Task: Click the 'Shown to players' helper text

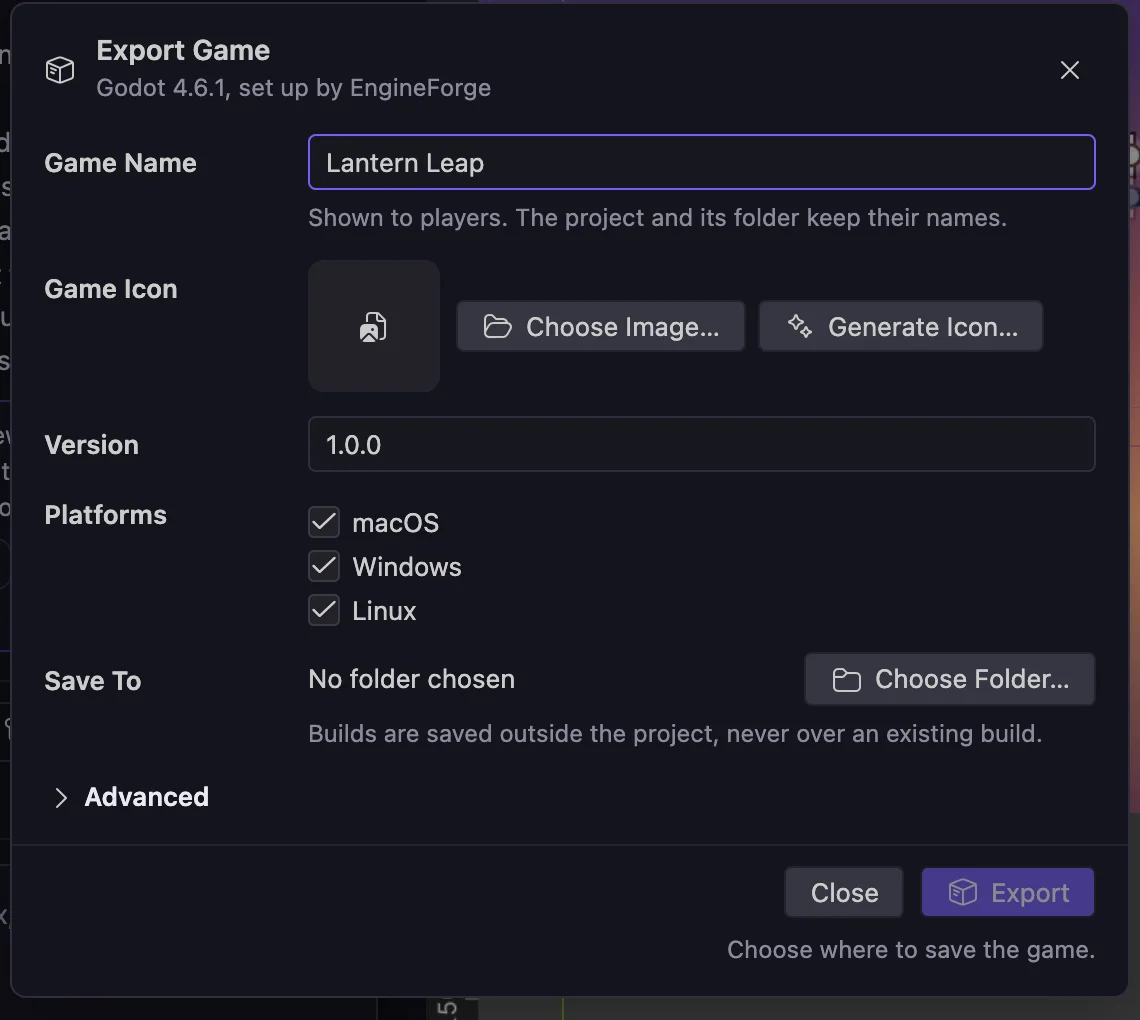Action: [657, 217]
